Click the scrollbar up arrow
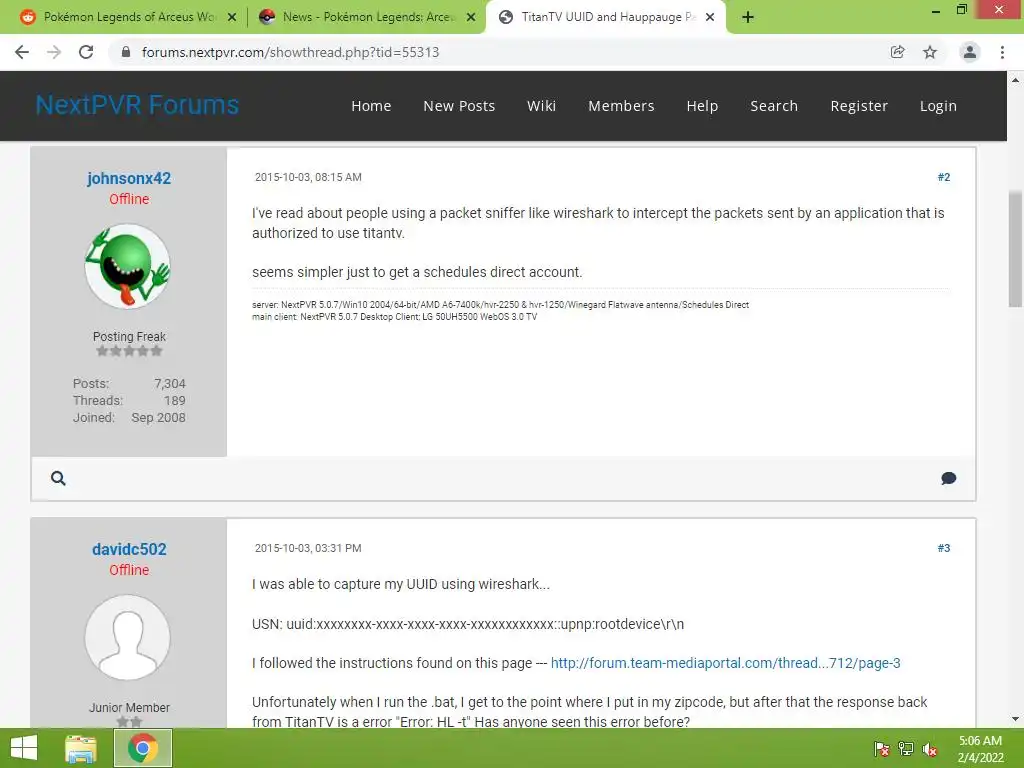 pos(1015,80)
